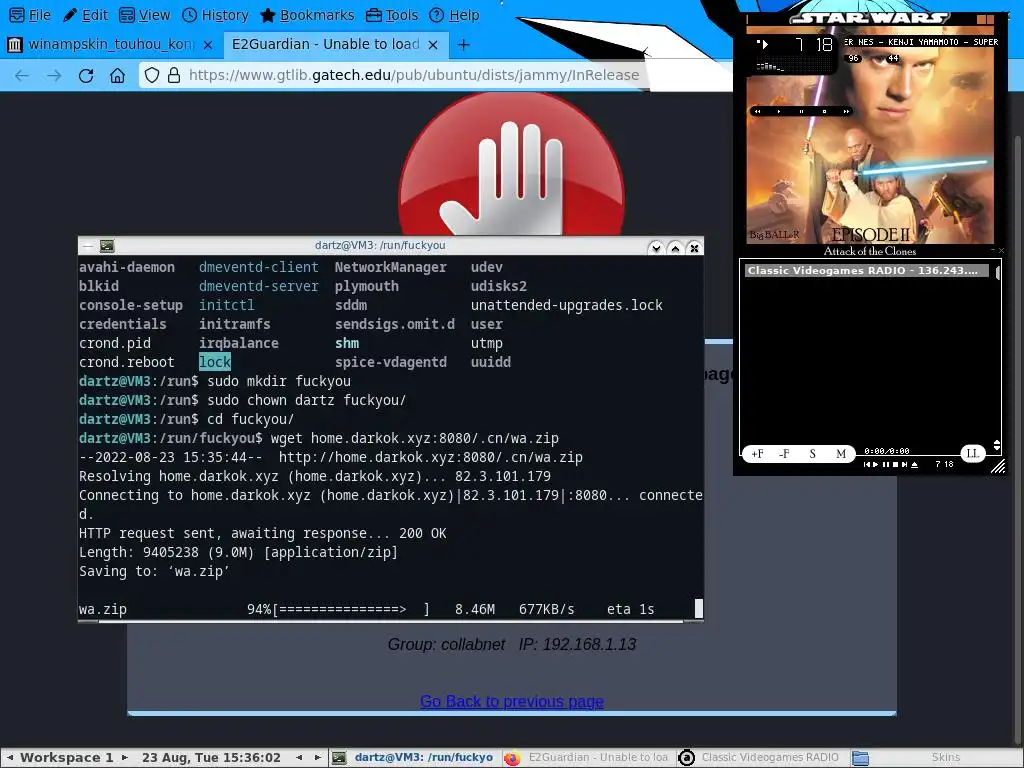Click playlist scroll up/down arrows
Viewport: 1024px width, 768px height.
click(997, 445)
